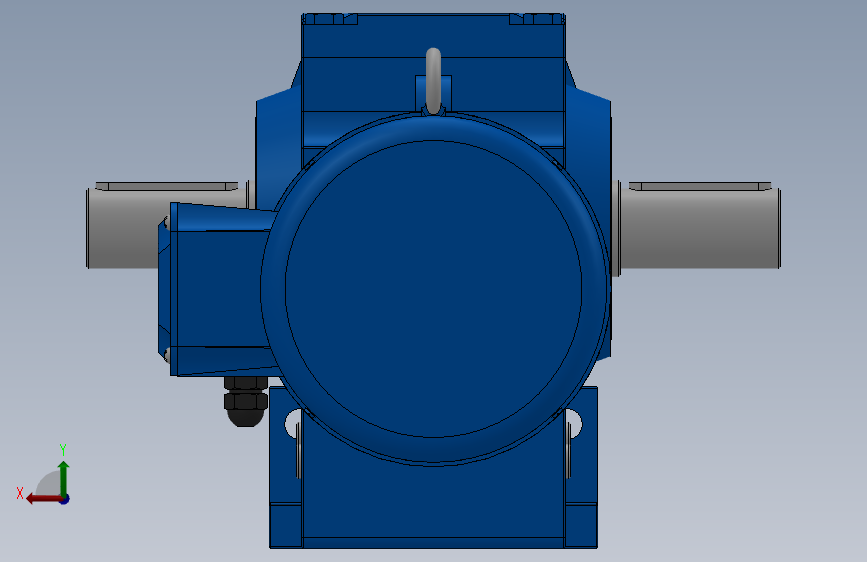Click the green Y axis arrow of triad
The width and height of the screenshot is (867, 562).
64,478
